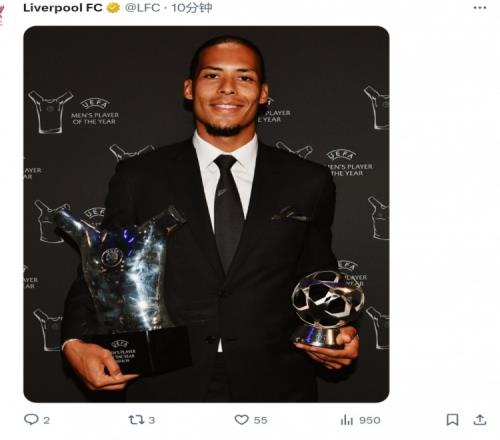Bookmark this post with the bookmark icon
The image size is (500, 440).
click(452, 420)
